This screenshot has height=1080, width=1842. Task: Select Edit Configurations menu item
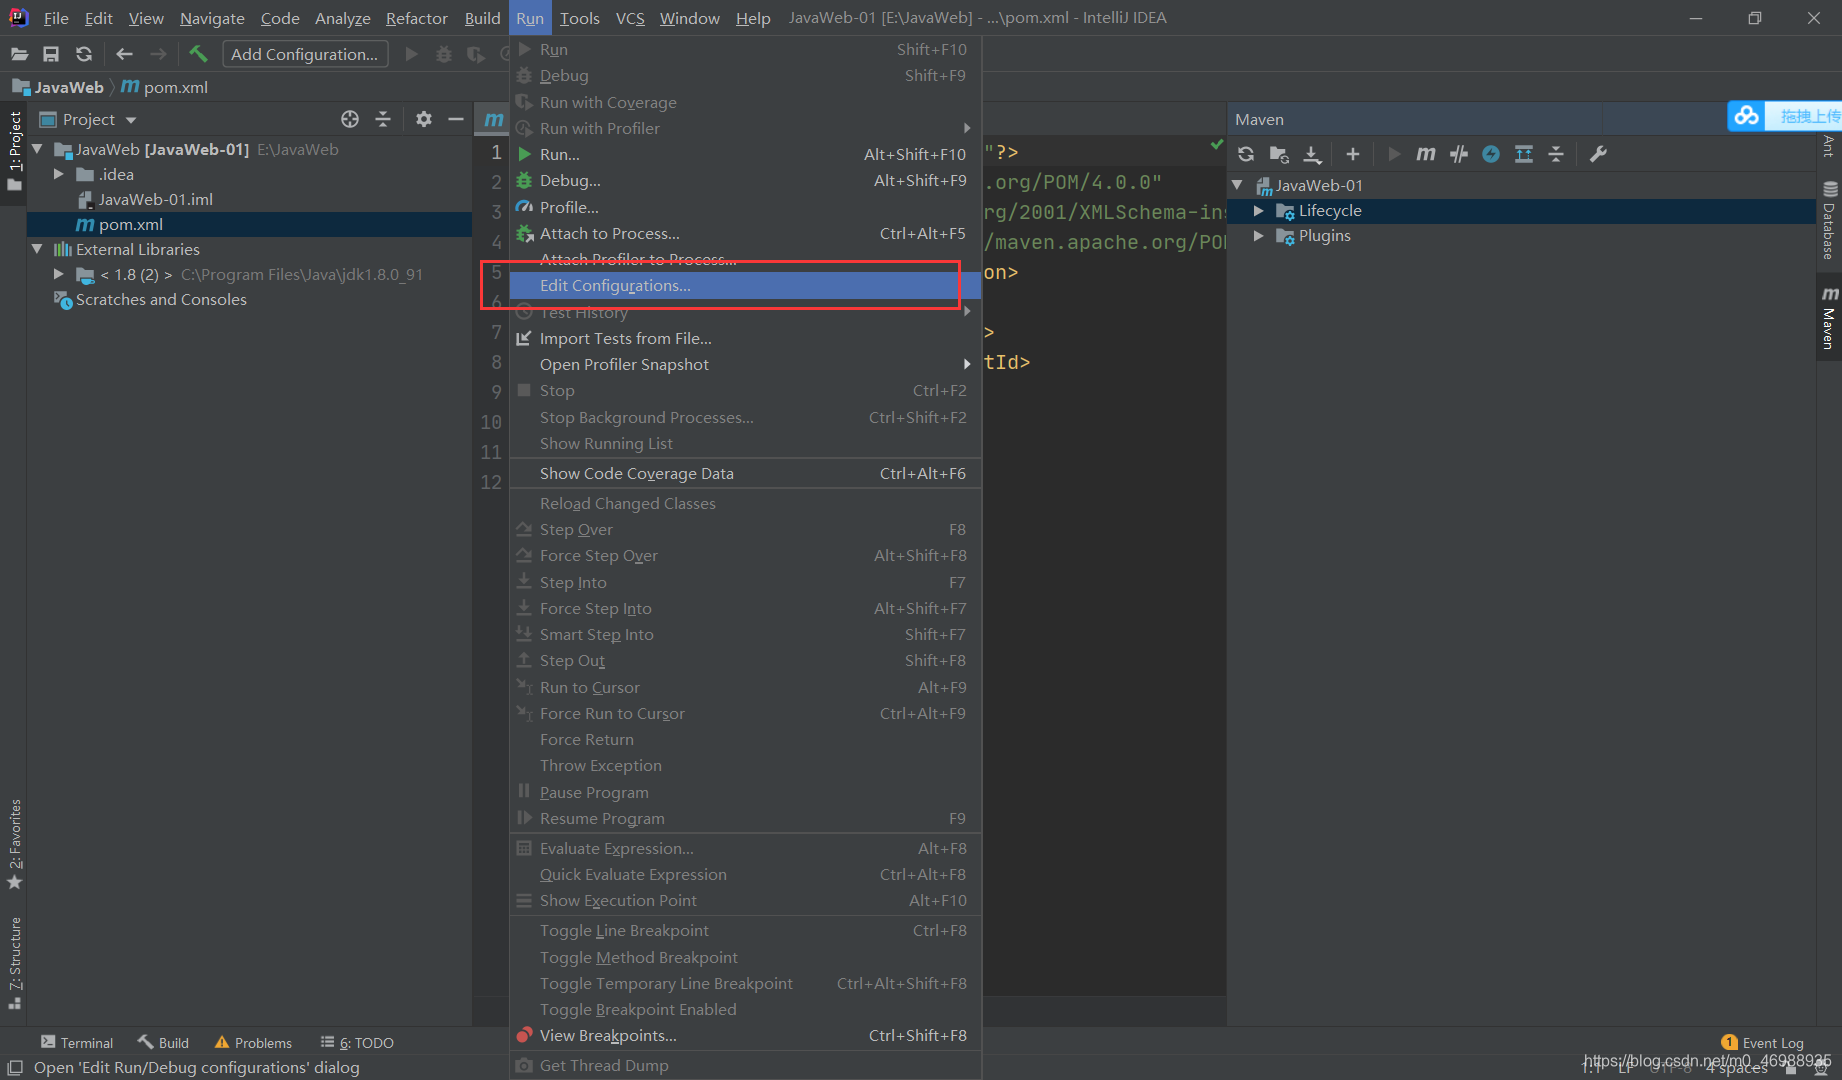745,285
